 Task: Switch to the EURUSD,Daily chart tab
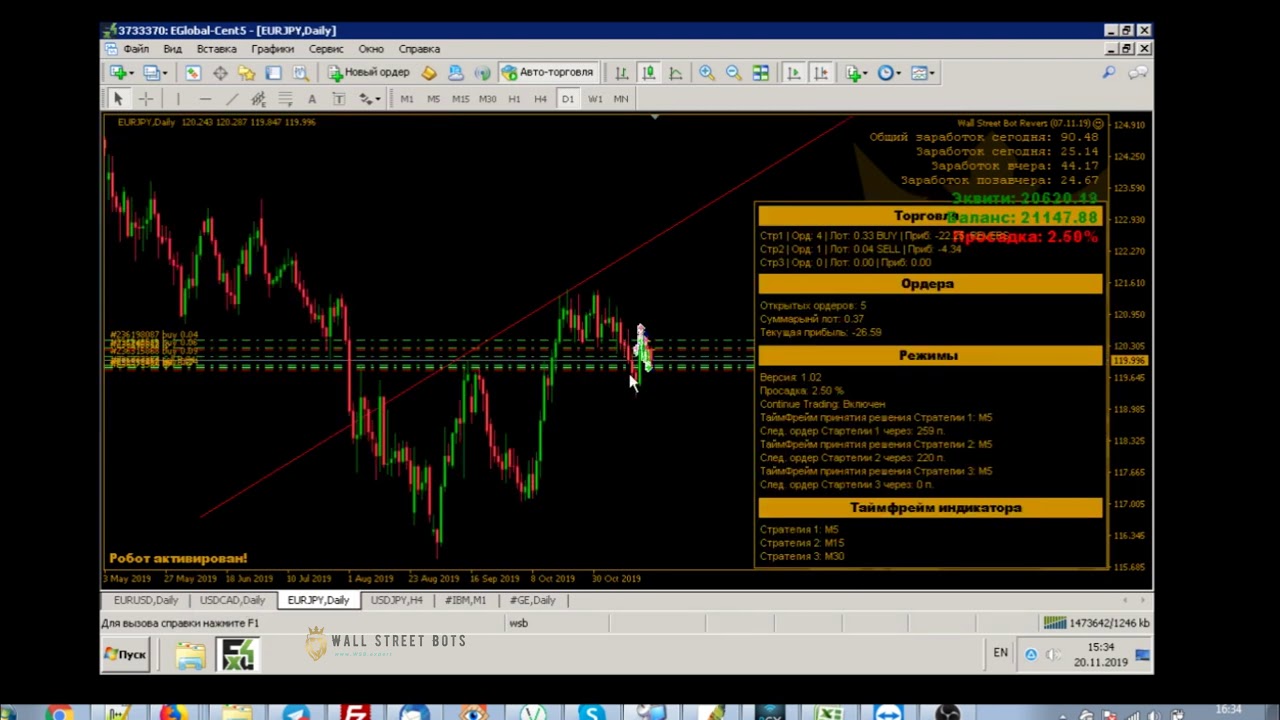point(146,600)
